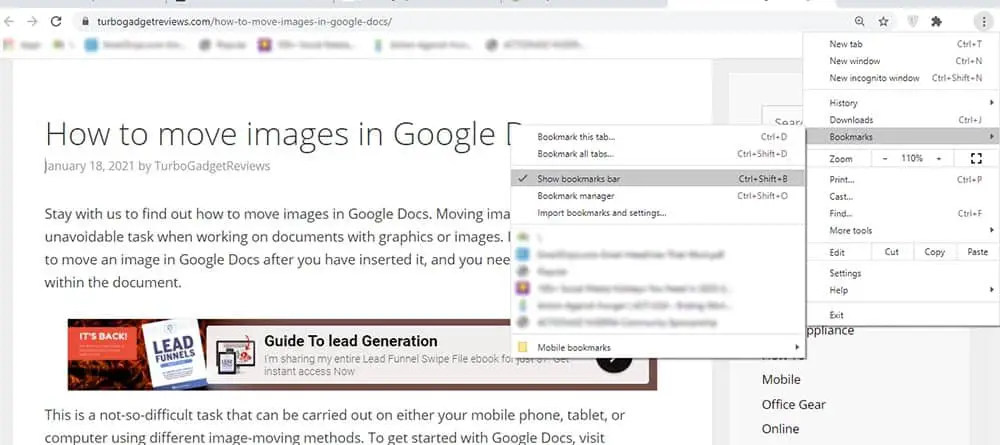Open the Chrome three-dot menu button
1000x445 pixels.
(x=982, y=22)
